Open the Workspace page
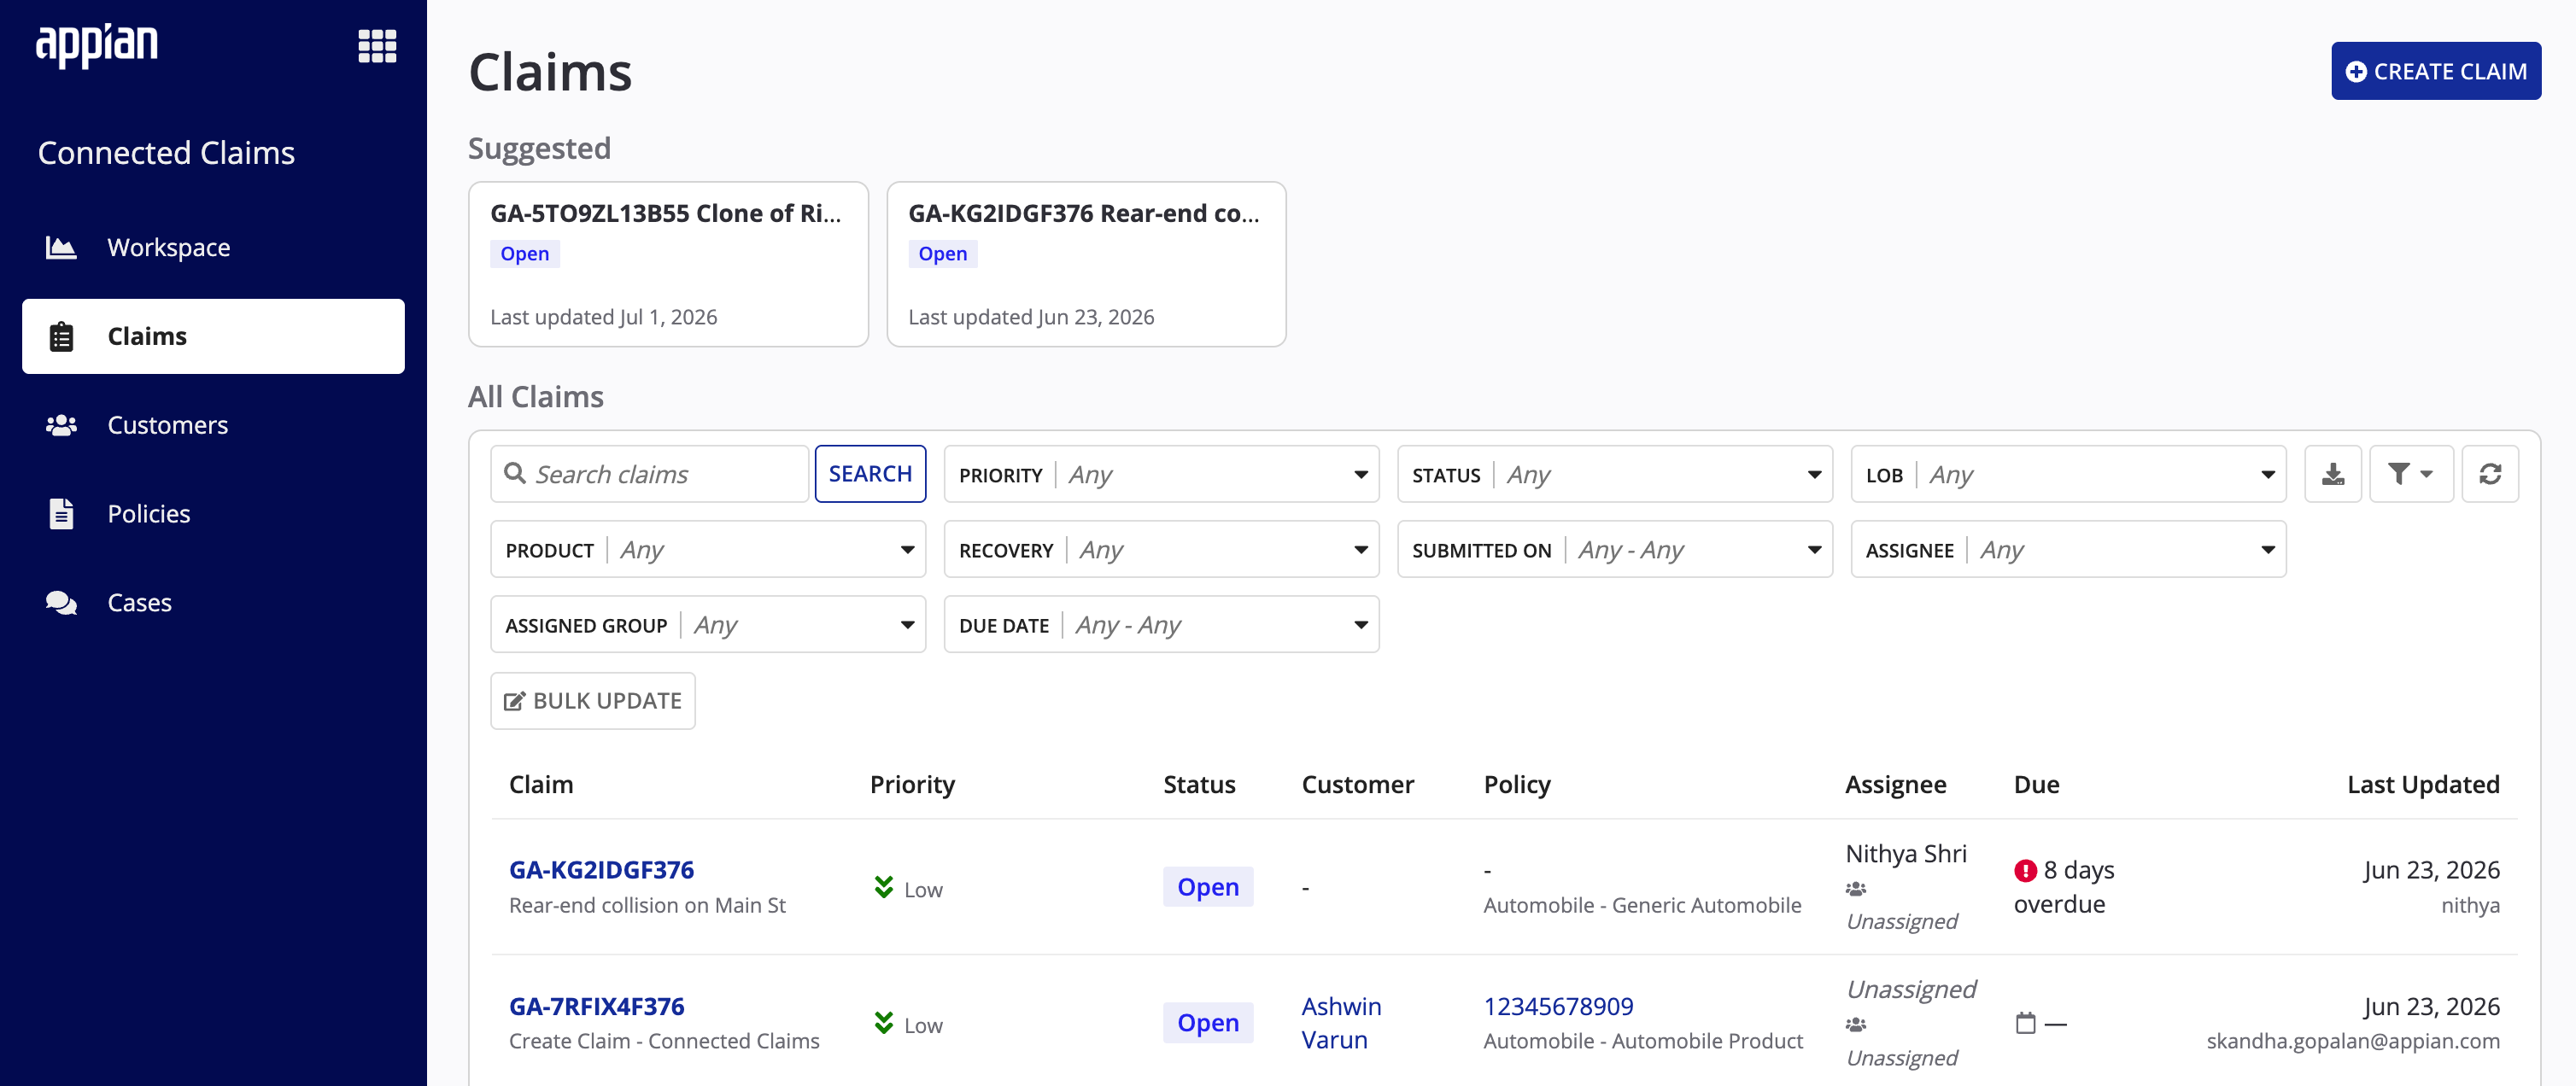This screenshot has width=2576, height=1086. 213,247
